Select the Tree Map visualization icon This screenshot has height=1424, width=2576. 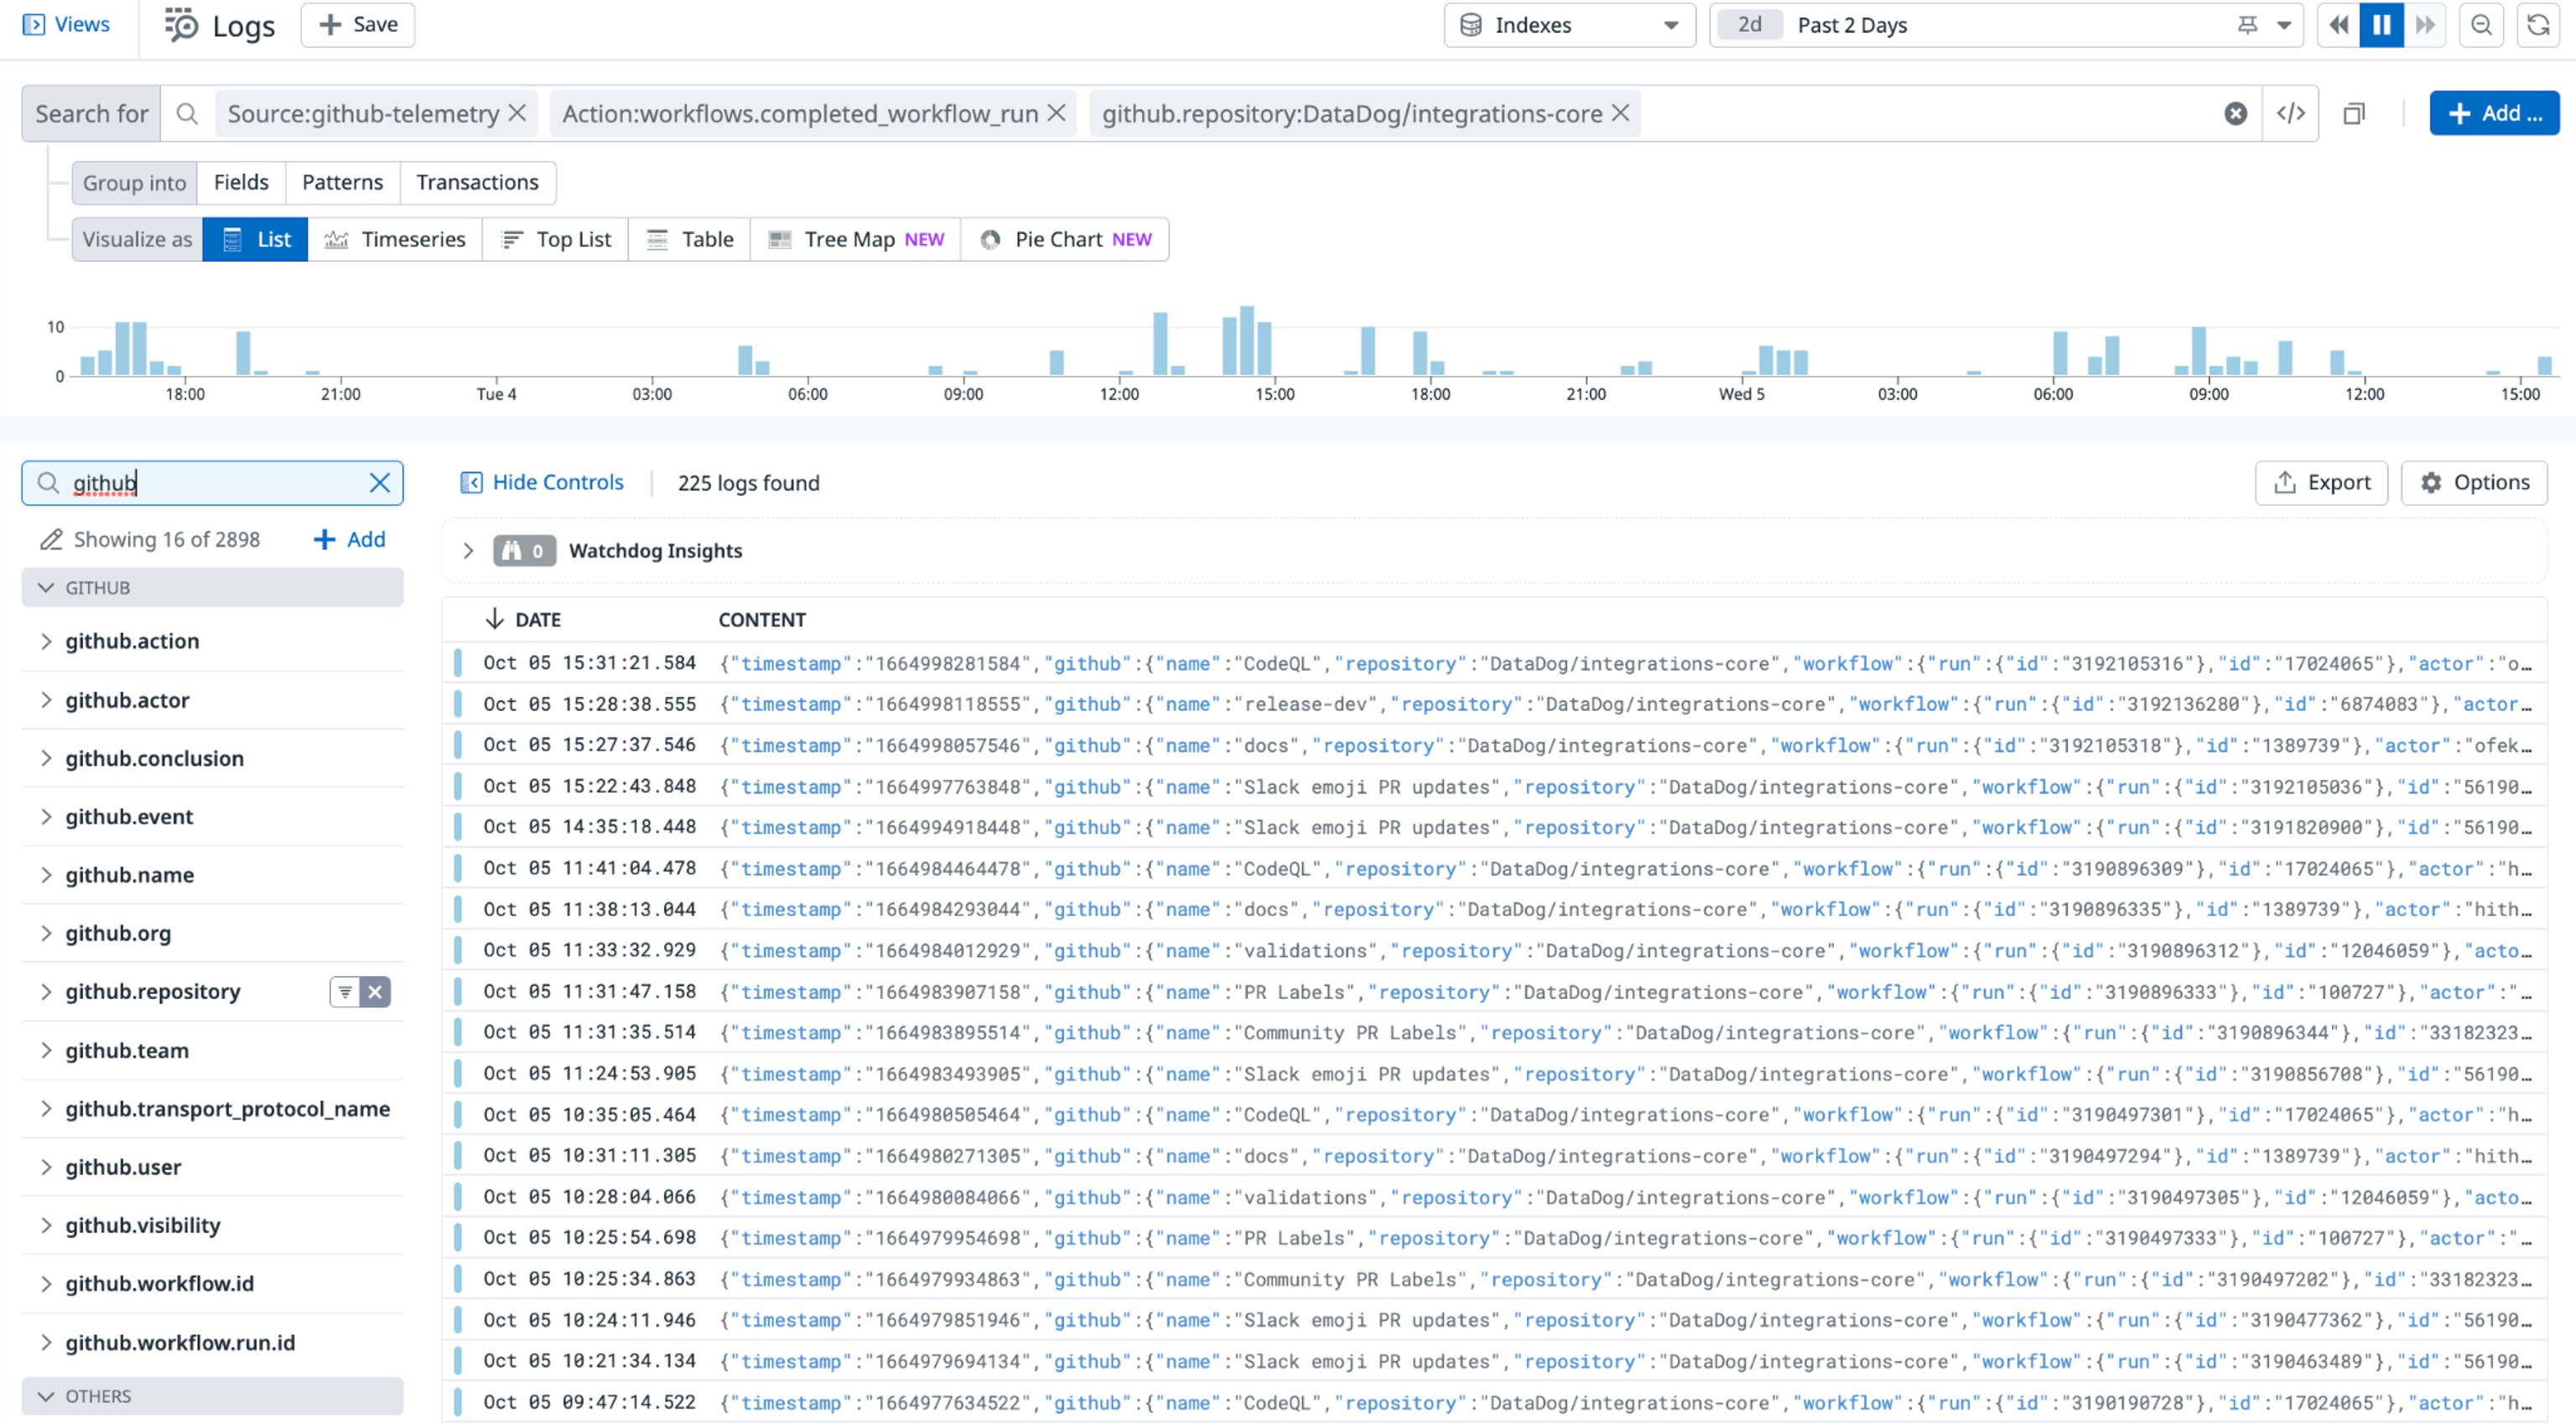(779, 239)
